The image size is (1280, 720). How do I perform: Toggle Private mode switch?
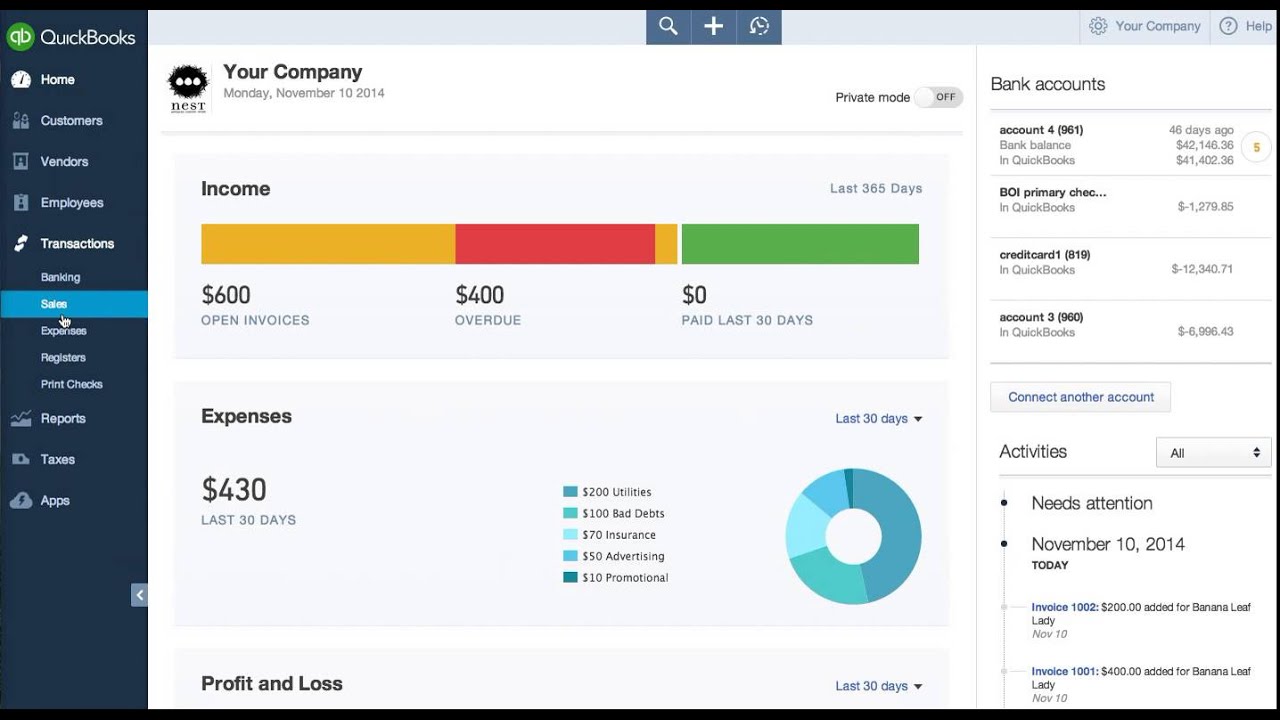(938, 97)
